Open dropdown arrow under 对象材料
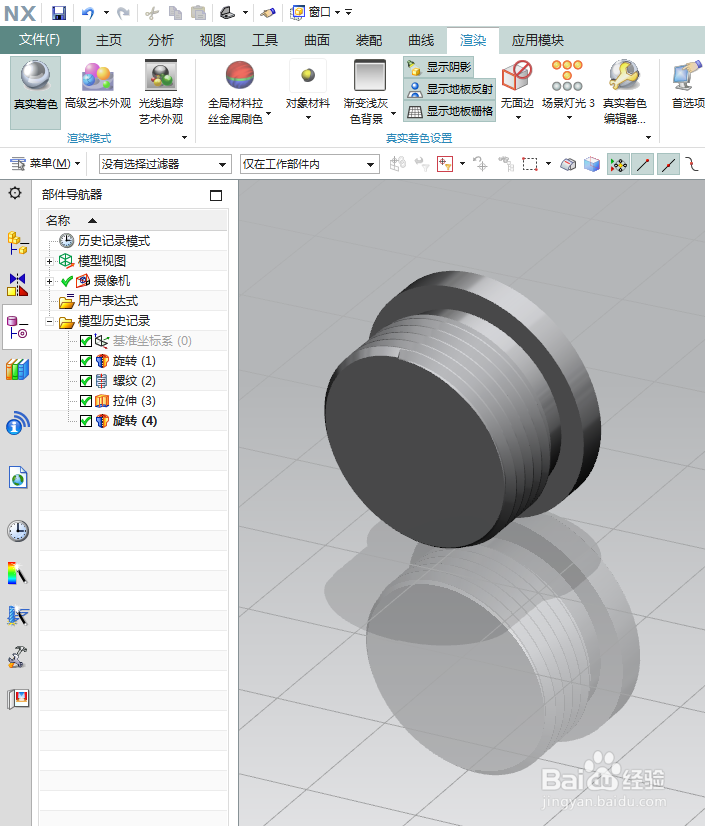 point(308,117)
